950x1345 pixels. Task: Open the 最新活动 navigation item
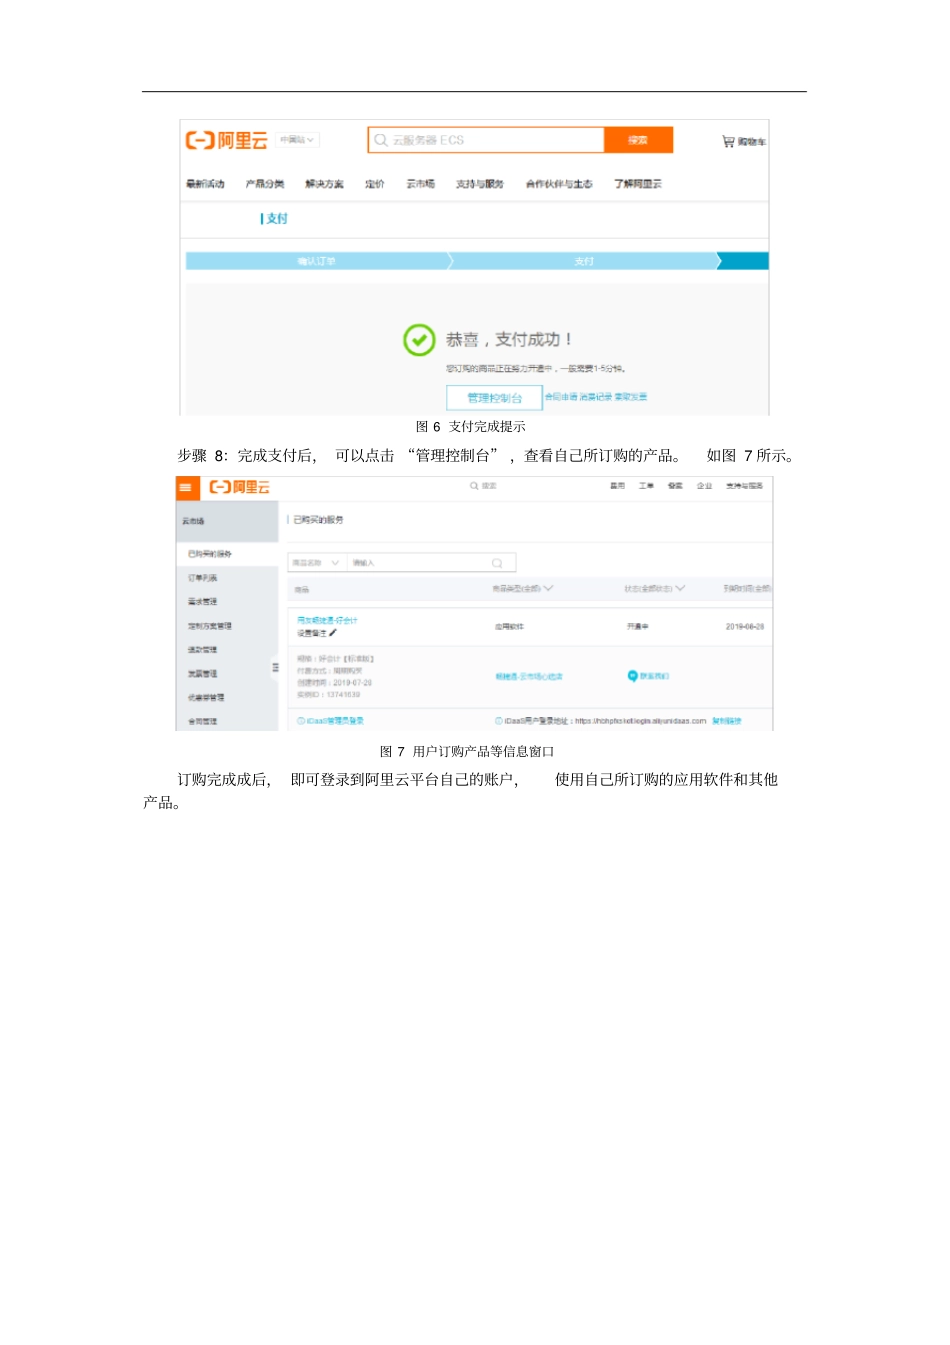205,184
